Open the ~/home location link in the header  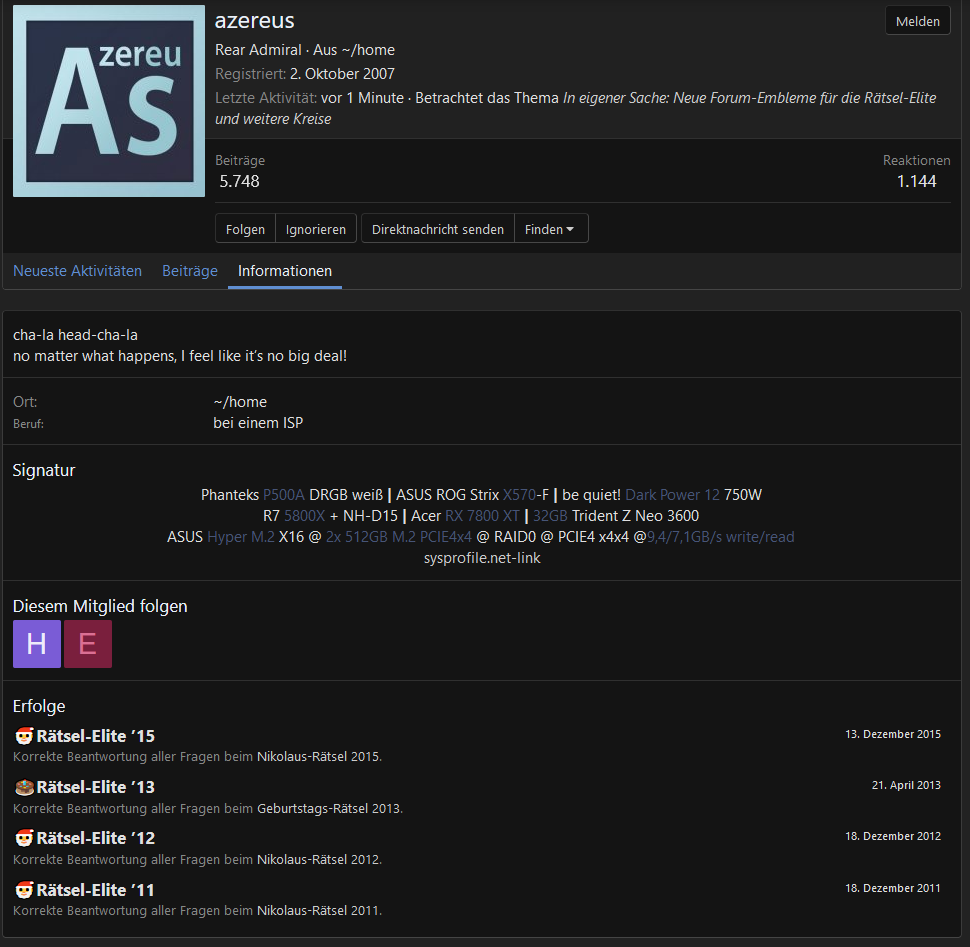click(368, 49)
